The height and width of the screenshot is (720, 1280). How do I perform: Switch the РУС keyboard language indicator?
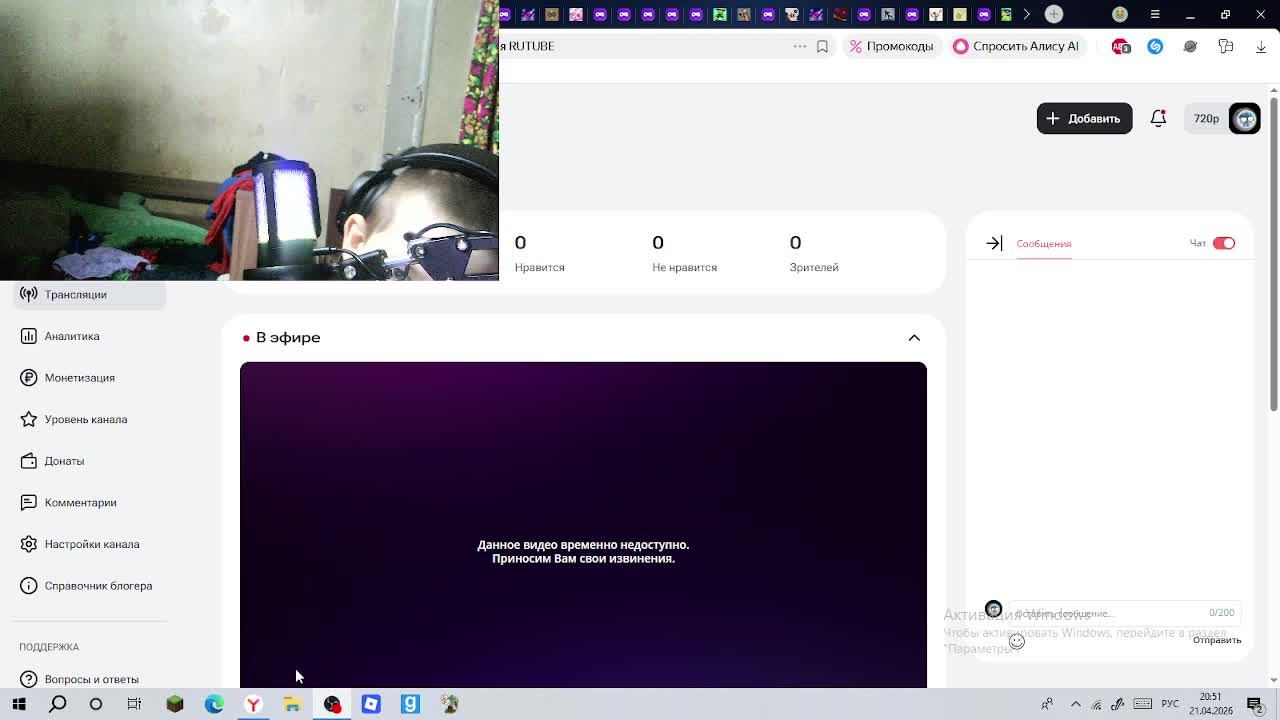[x=1170, y=704]
